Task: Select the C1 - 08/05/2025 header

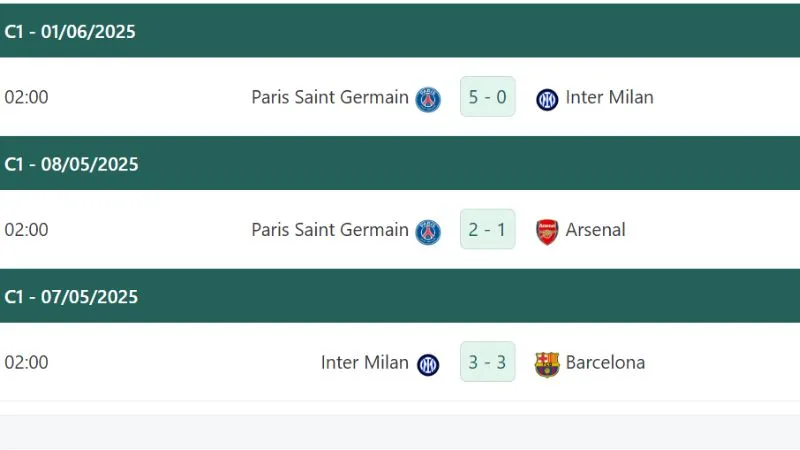Action: (400, 163)
